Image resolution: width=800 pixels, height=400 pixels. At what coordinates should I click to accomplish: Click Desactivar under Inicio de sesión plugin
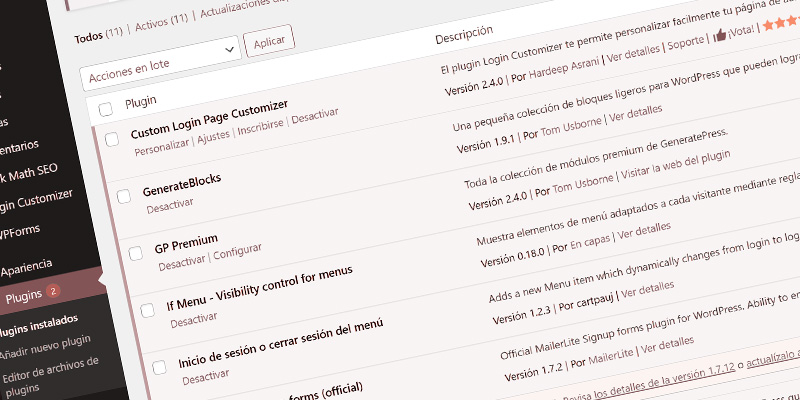point(206,377)
